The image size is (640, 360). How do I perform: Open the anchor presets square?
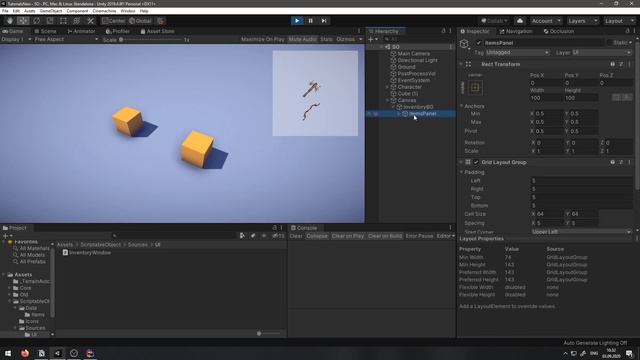click(x=475, y=87)
